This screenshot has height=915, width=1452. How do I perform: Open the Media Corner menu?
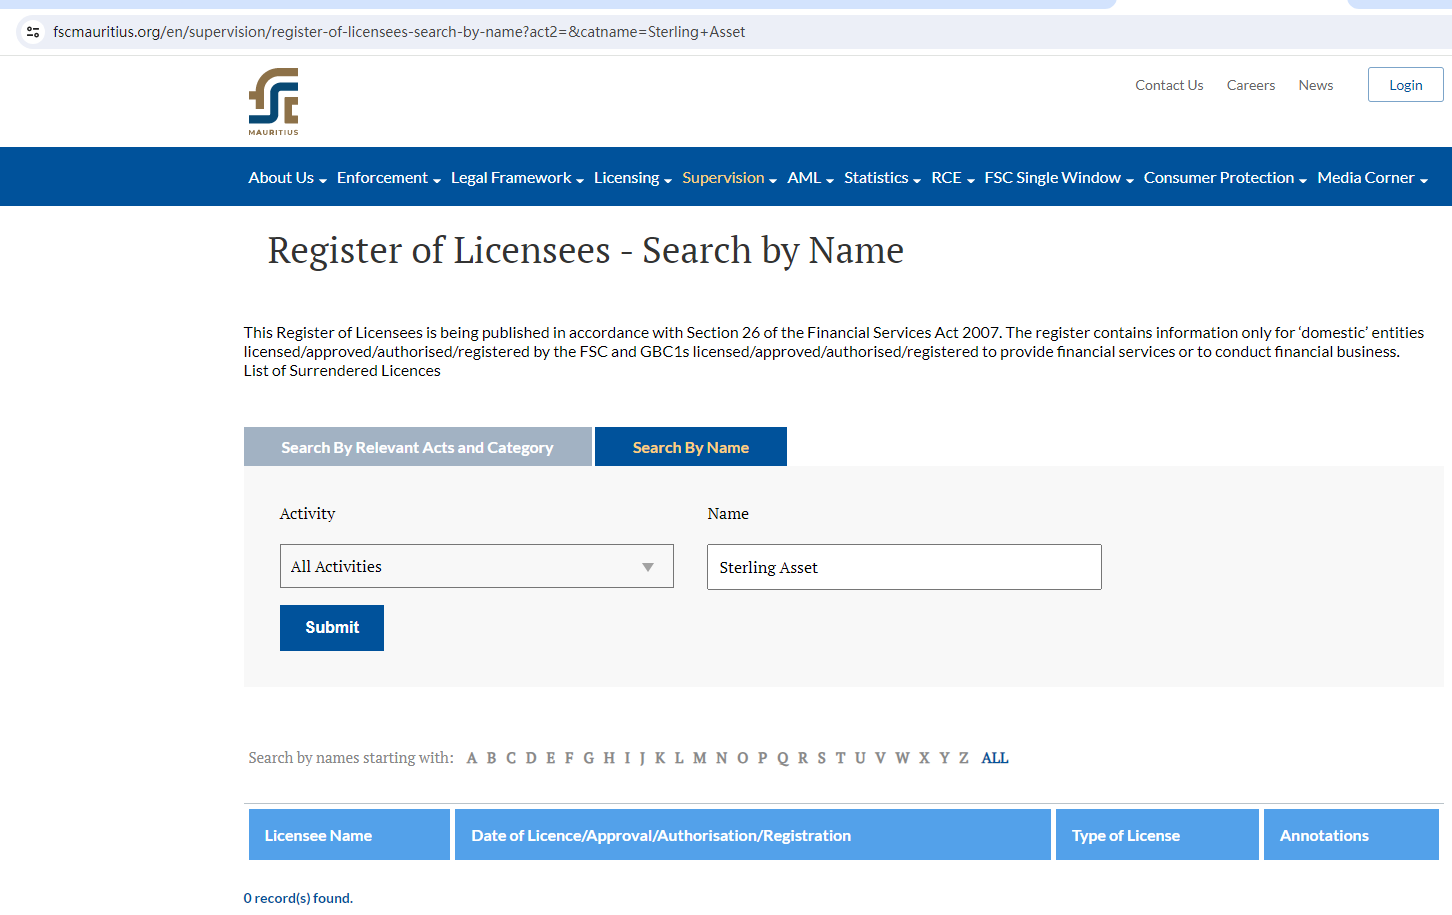point(1371,178)
